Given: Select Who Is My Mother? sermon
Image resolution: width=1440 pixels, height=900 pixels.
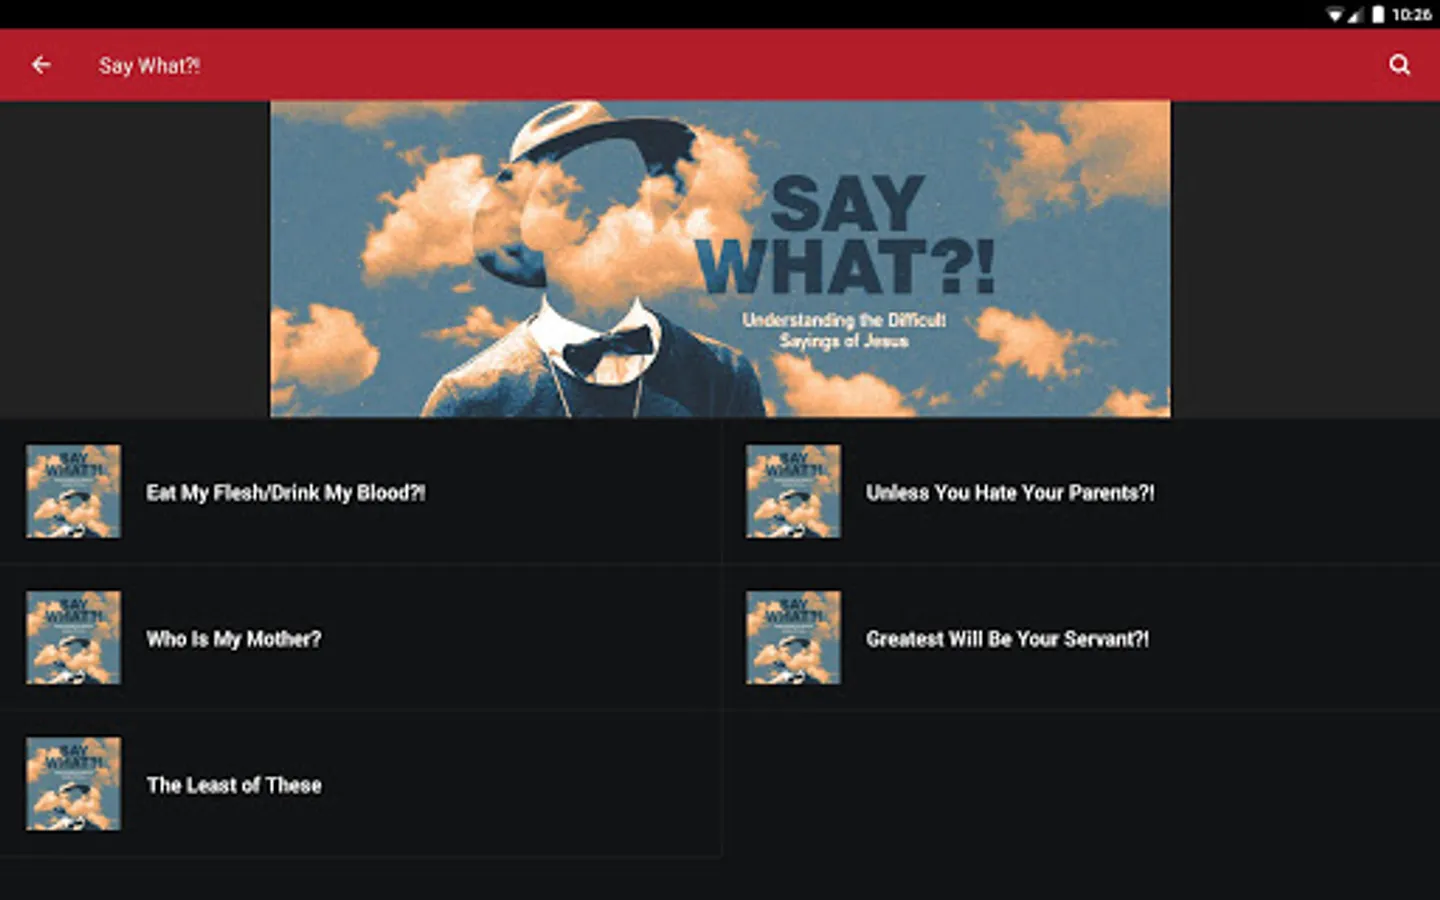Looking at the screenshot, I should [360, 638].
